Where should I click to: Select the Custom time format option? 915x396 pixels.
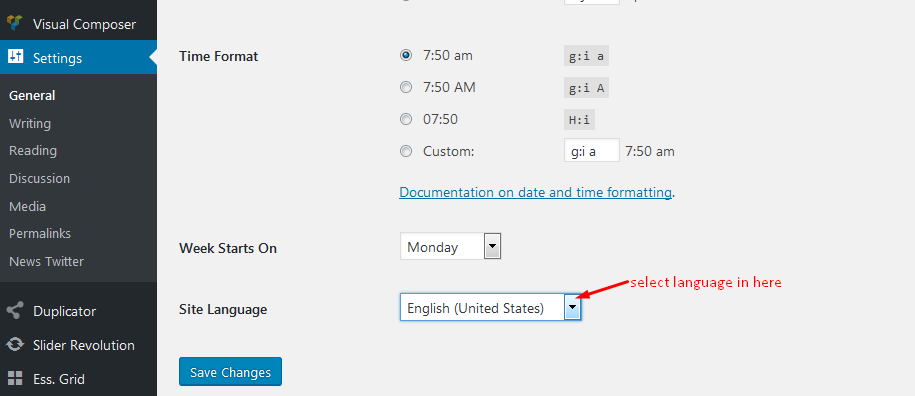tap(406, 152)
